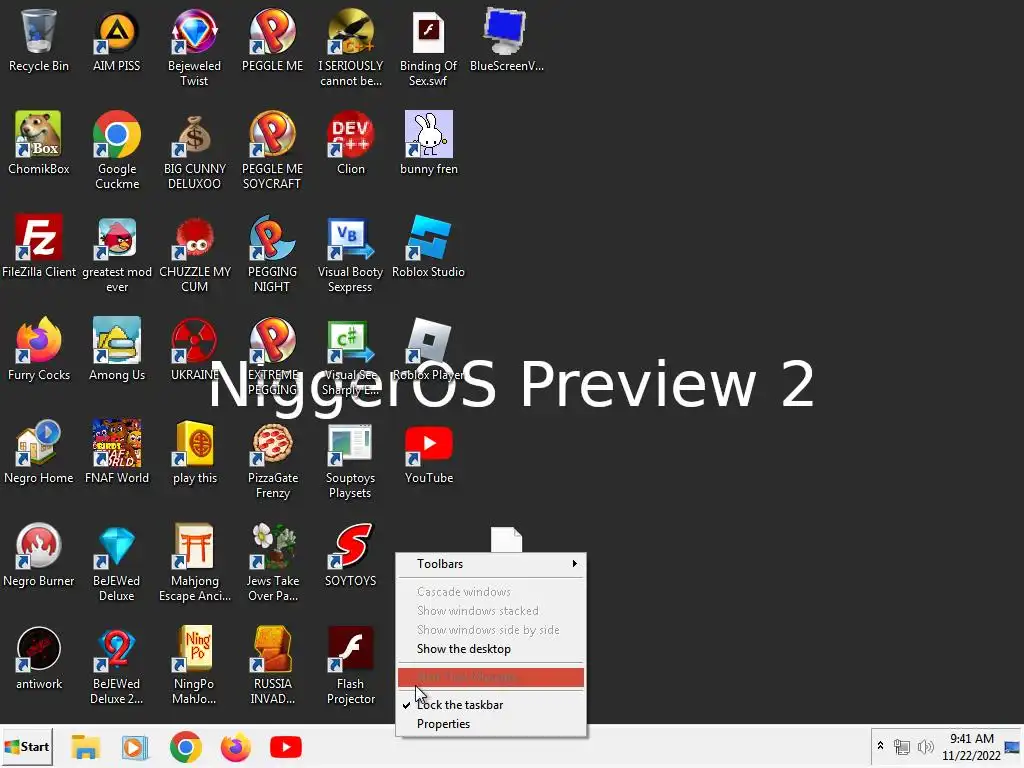Image resolution: width=1024 pixels, height=768 pixels.
Task: Open the I SERIOUSLY cannot be... shortcut
Action: tap(351, 47)
